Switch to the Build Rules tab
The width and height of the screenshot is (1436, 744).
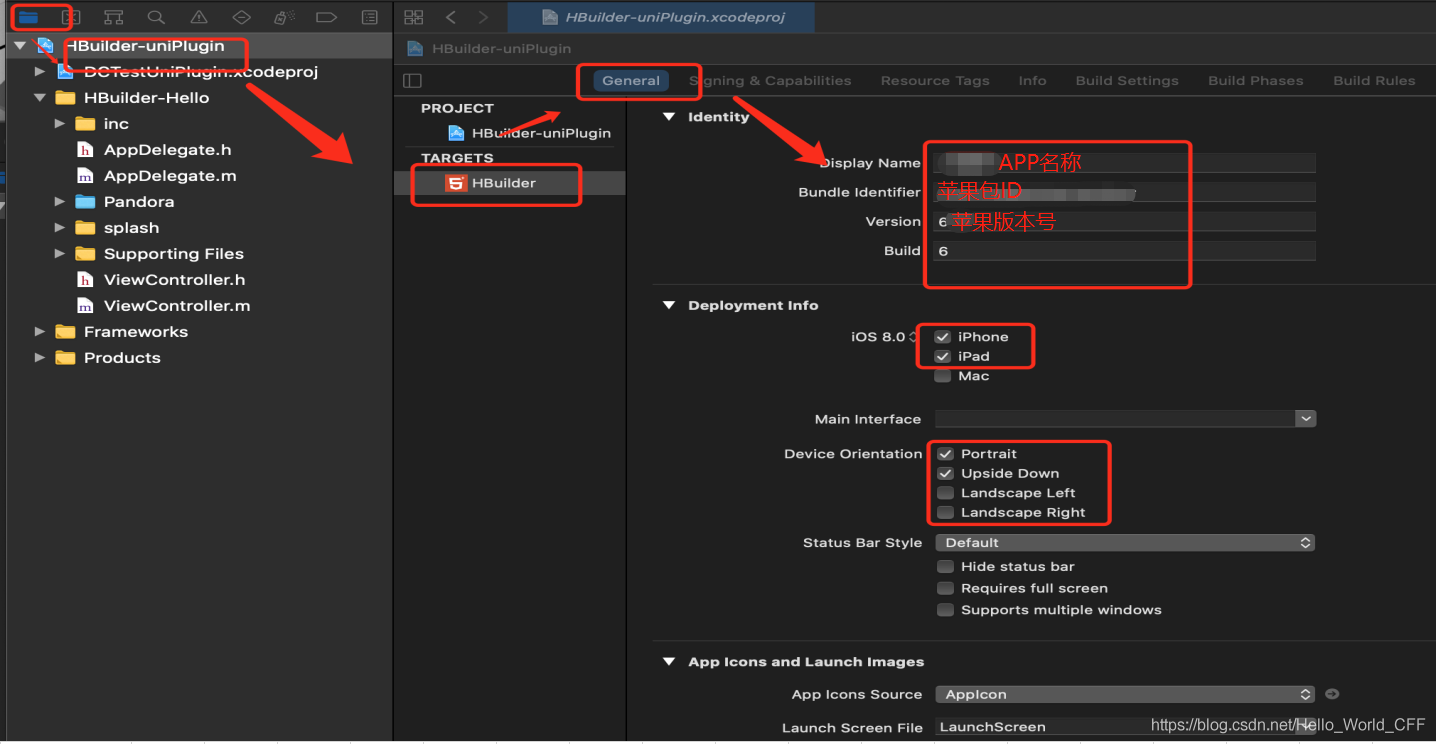tap(1374, 81)
